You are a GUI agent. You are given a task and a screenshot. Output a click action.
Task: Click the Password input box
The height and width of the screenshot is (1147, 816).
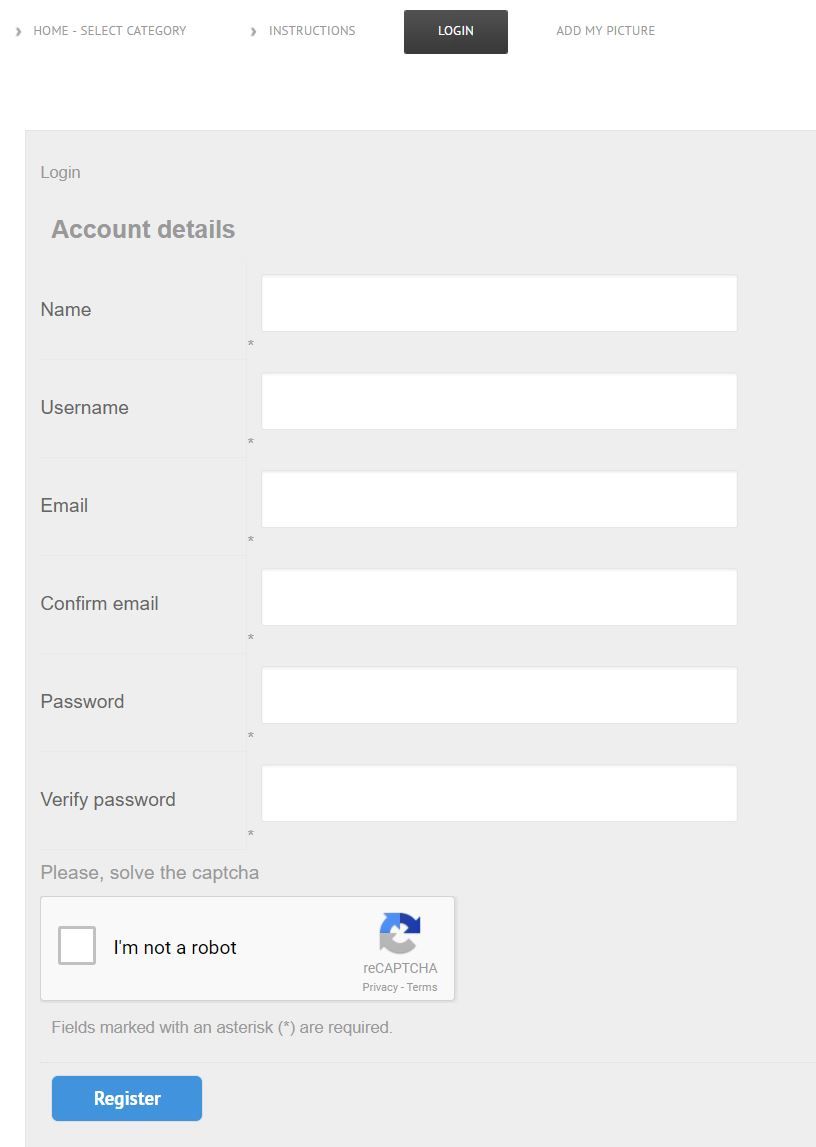pos(499,696)
